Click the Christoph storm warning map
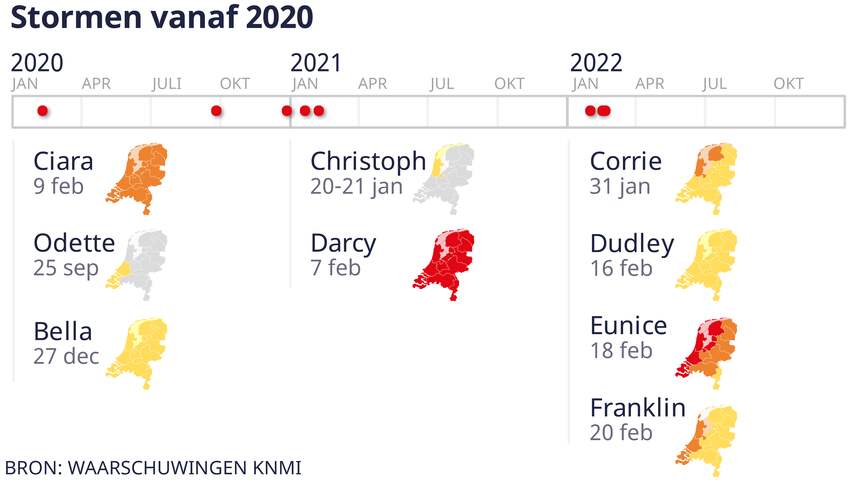Viewport: 854px width, 480px height. [444, 178]
